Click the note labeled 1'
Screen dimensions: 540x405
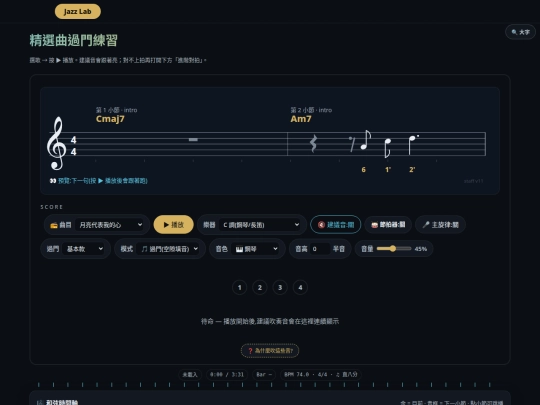pos(387,147)
